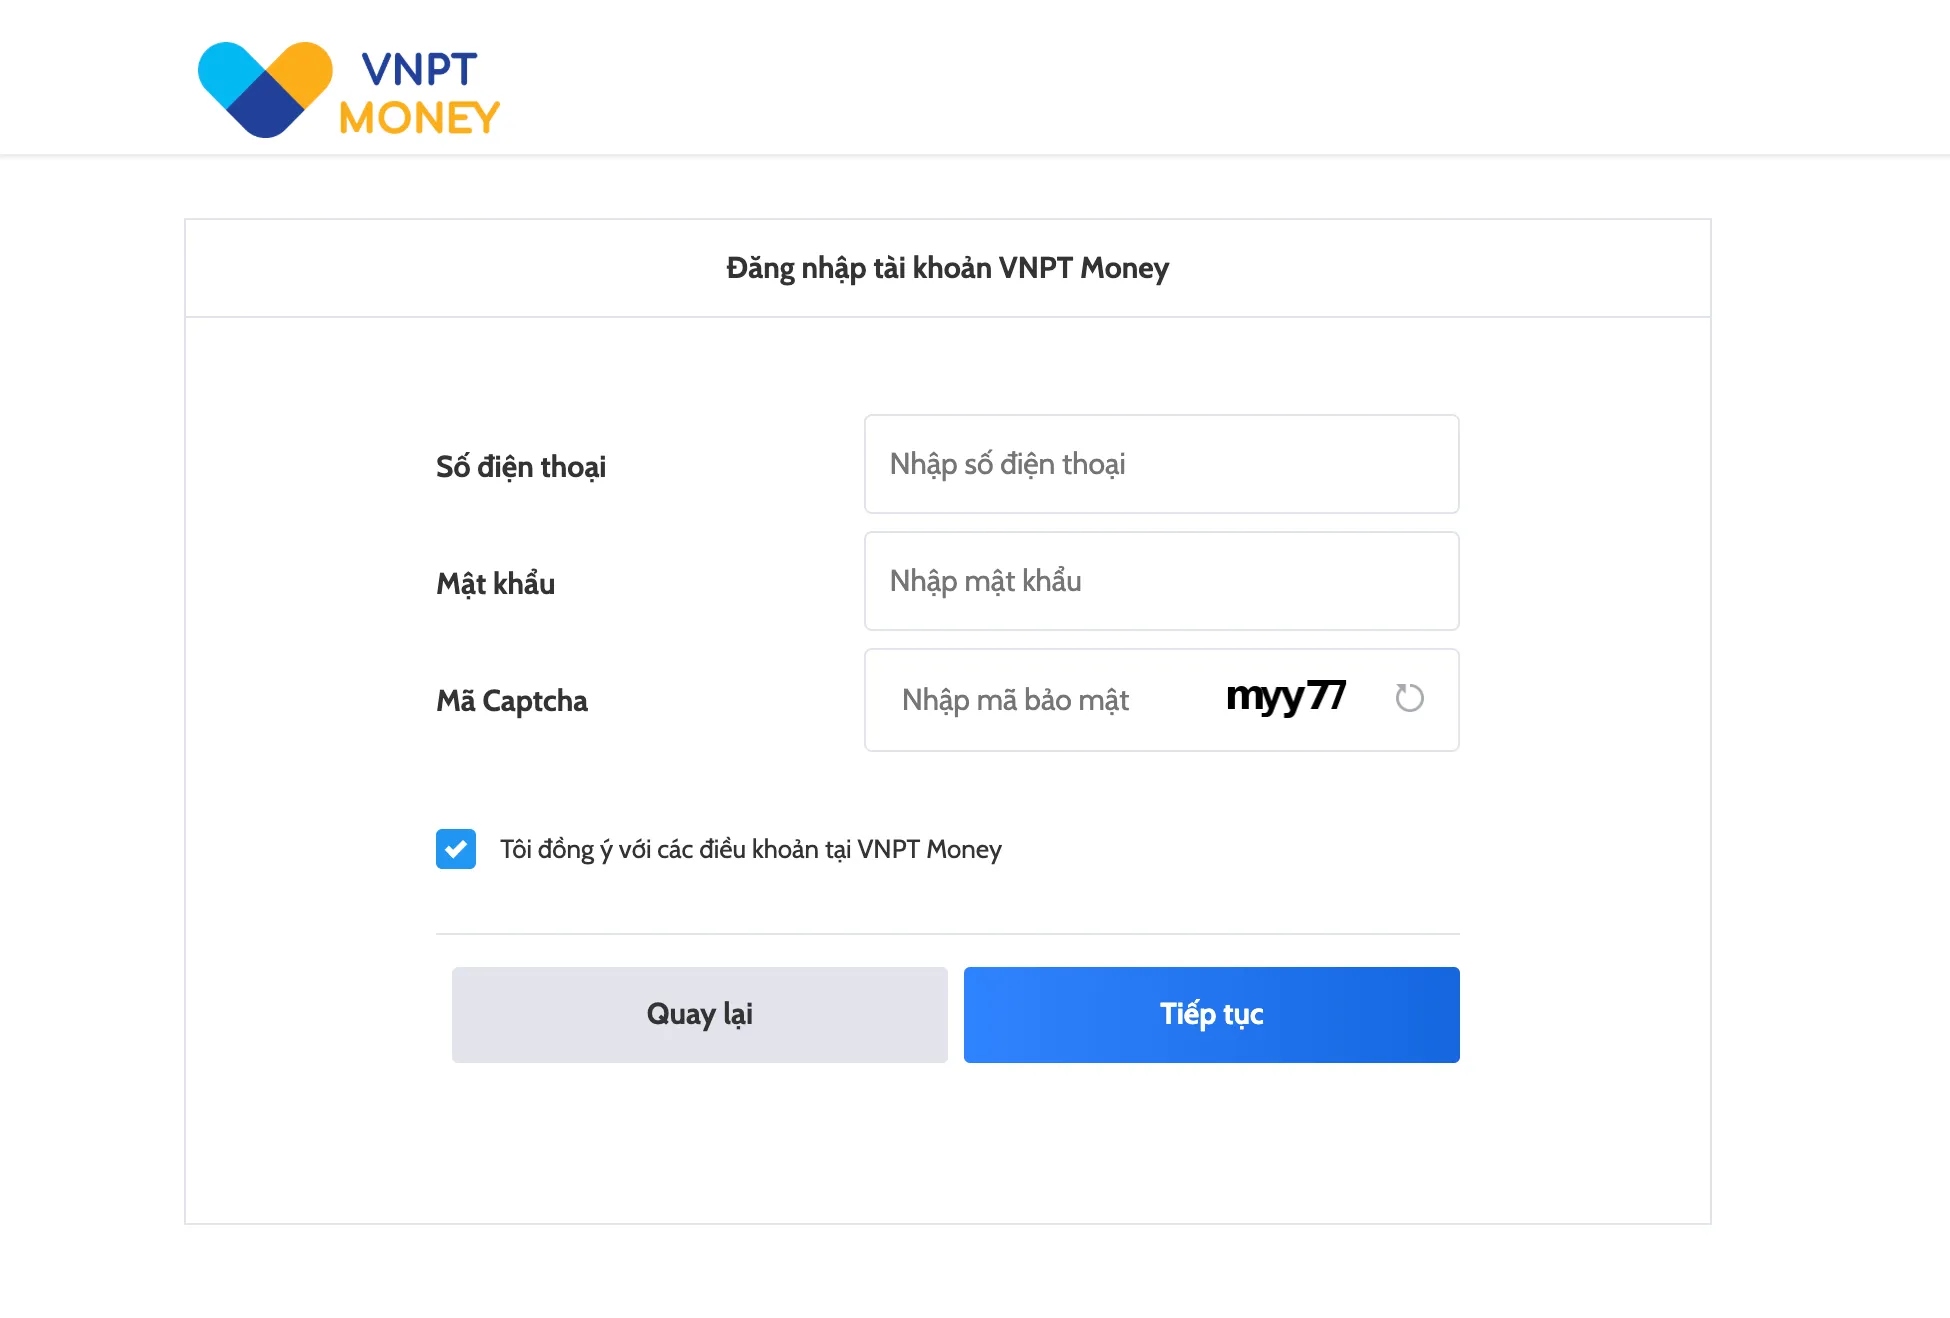Click the divider line above the buttons
The height and width of the screenshot is (1318, 1950).
[x=947, y=934]
